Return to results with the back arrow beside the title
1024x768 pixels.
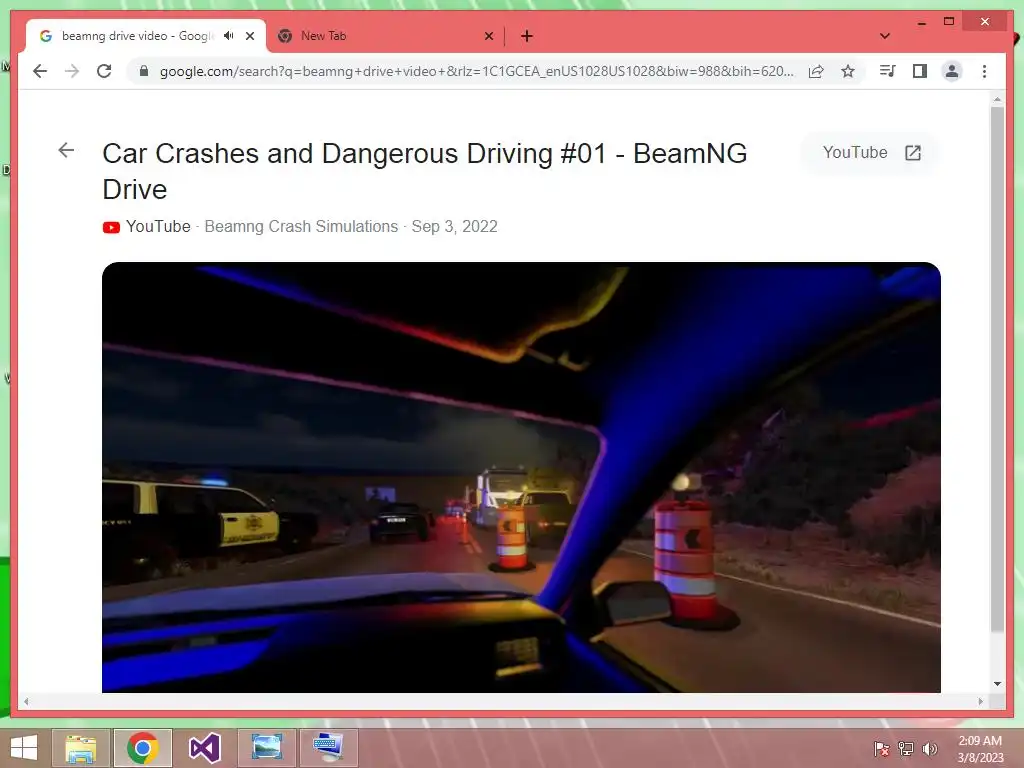[66, 150]
